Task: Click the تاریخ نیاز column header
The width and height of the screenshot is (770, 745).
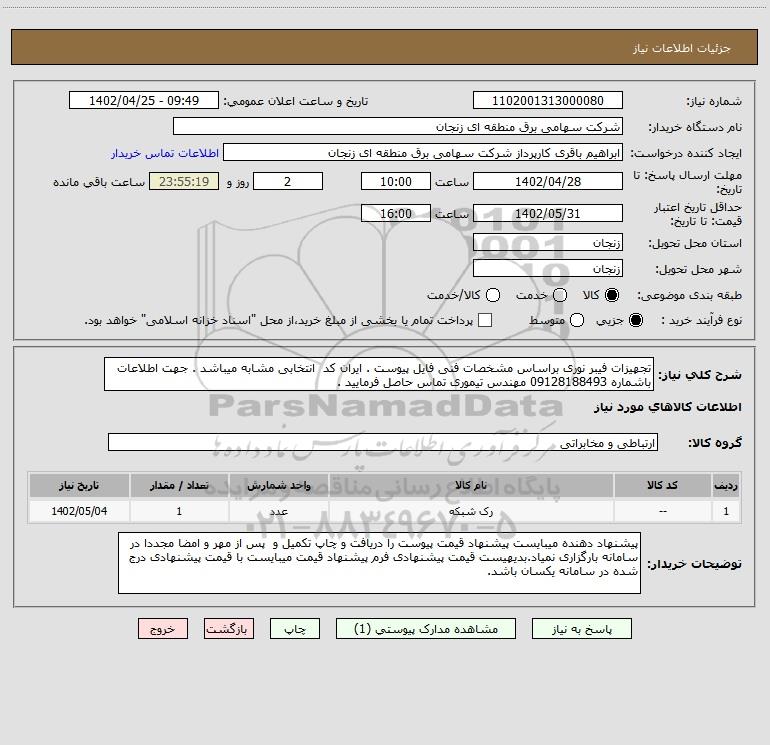Action: point(79,486)
